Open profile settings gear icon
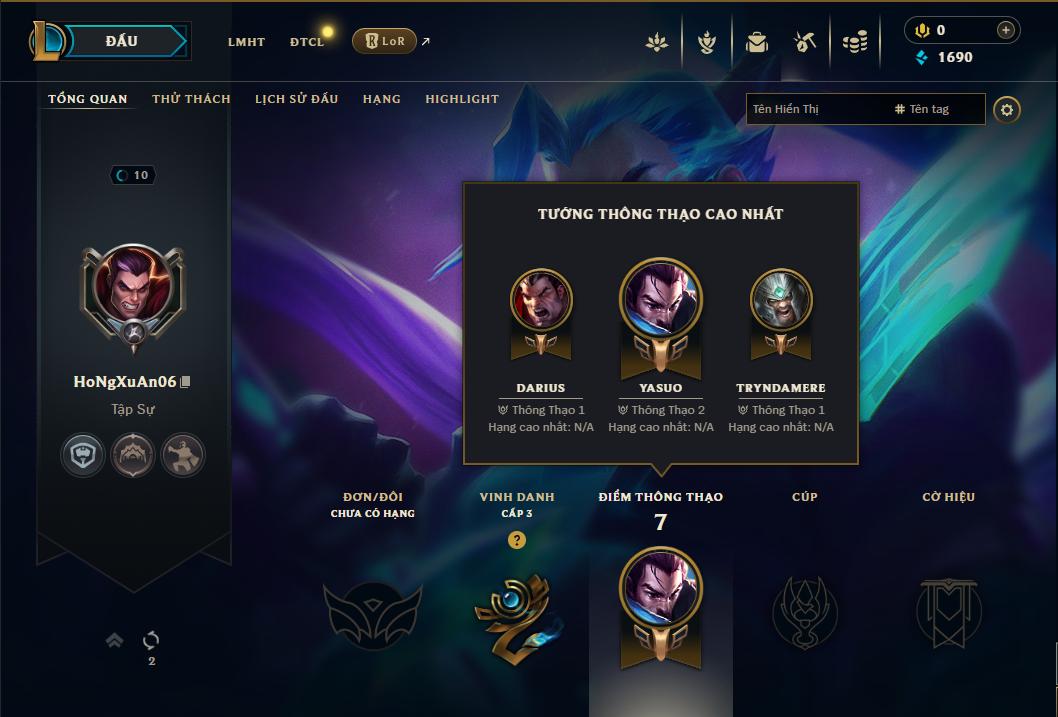1058x717 pixels. pyautogui.click(x=1007, y=110)
